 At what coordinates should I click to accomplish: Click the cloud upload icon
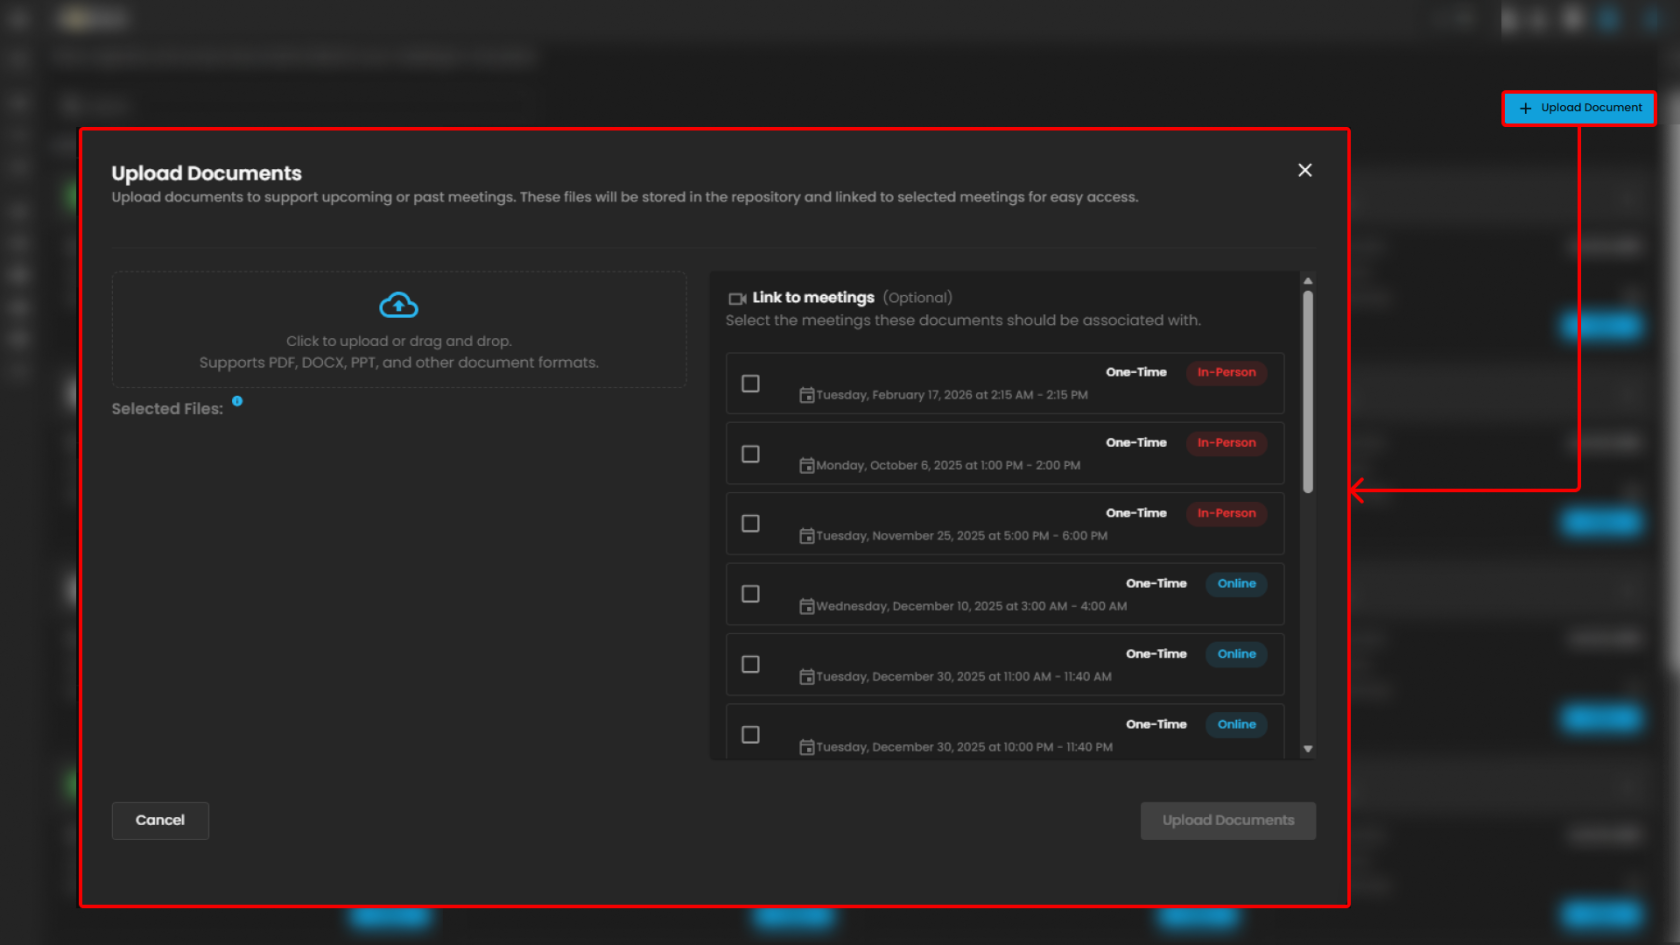coord(398,305)
